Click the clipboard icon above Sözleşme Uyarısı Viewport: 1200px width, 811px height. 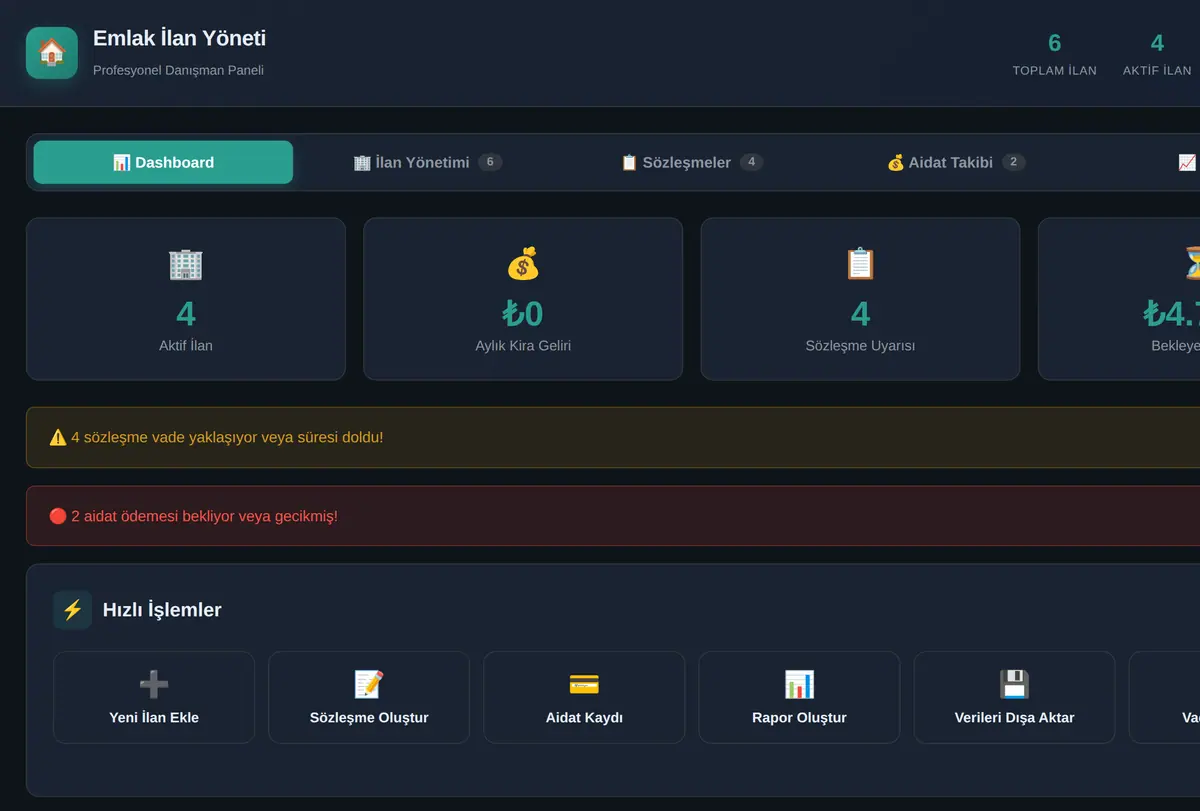click(860, 264)
